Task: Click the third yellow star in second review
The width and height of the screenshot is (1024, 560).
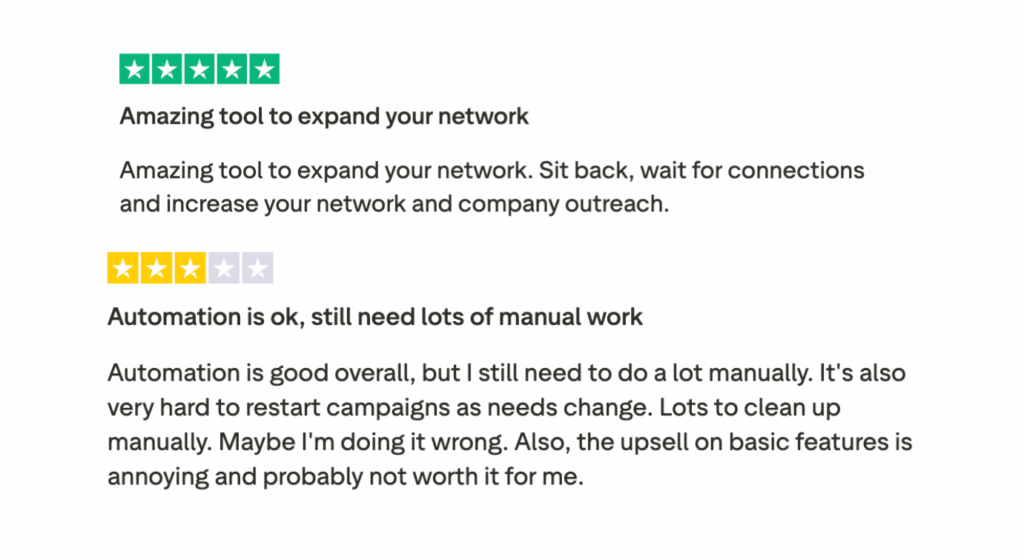Action: [190, 269]
